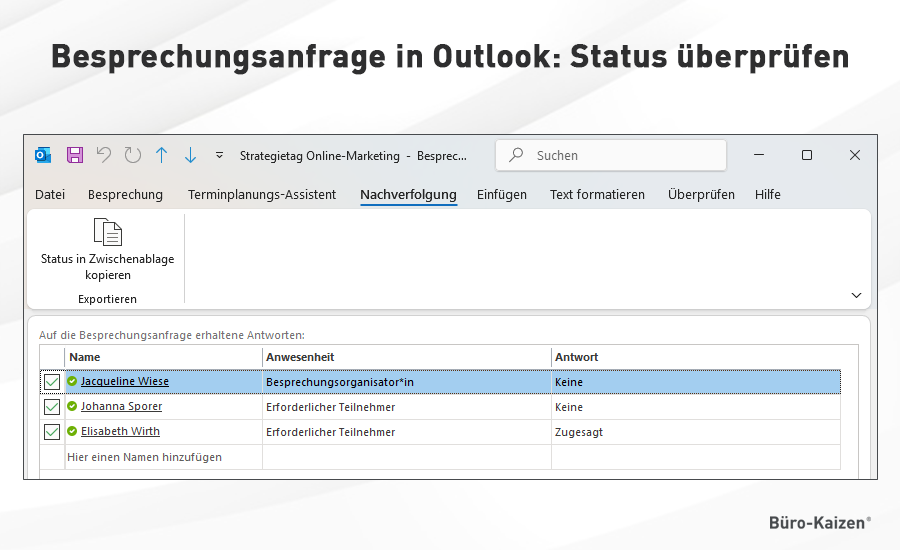900x550 pixels.
Task: Maximize the Outlook meeting window
Action: pyautogui.click(x=806, y=155)
